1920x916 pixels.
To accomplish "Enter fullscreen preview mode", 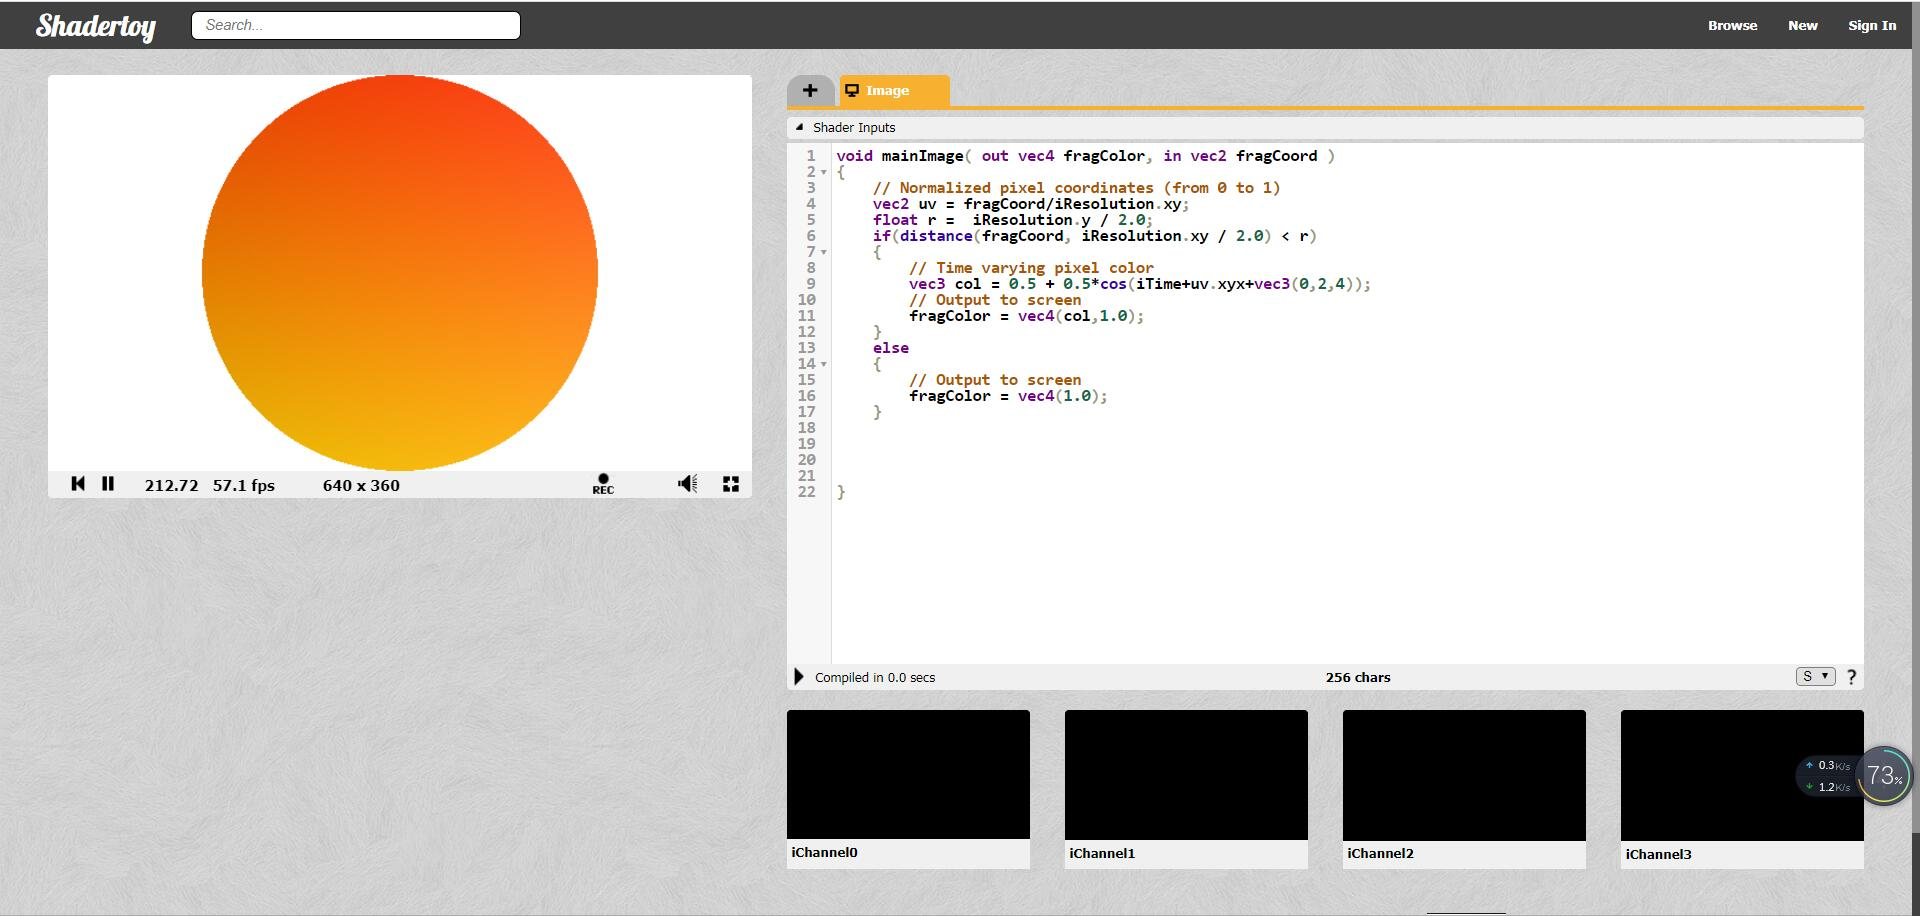I will (731, 484).
